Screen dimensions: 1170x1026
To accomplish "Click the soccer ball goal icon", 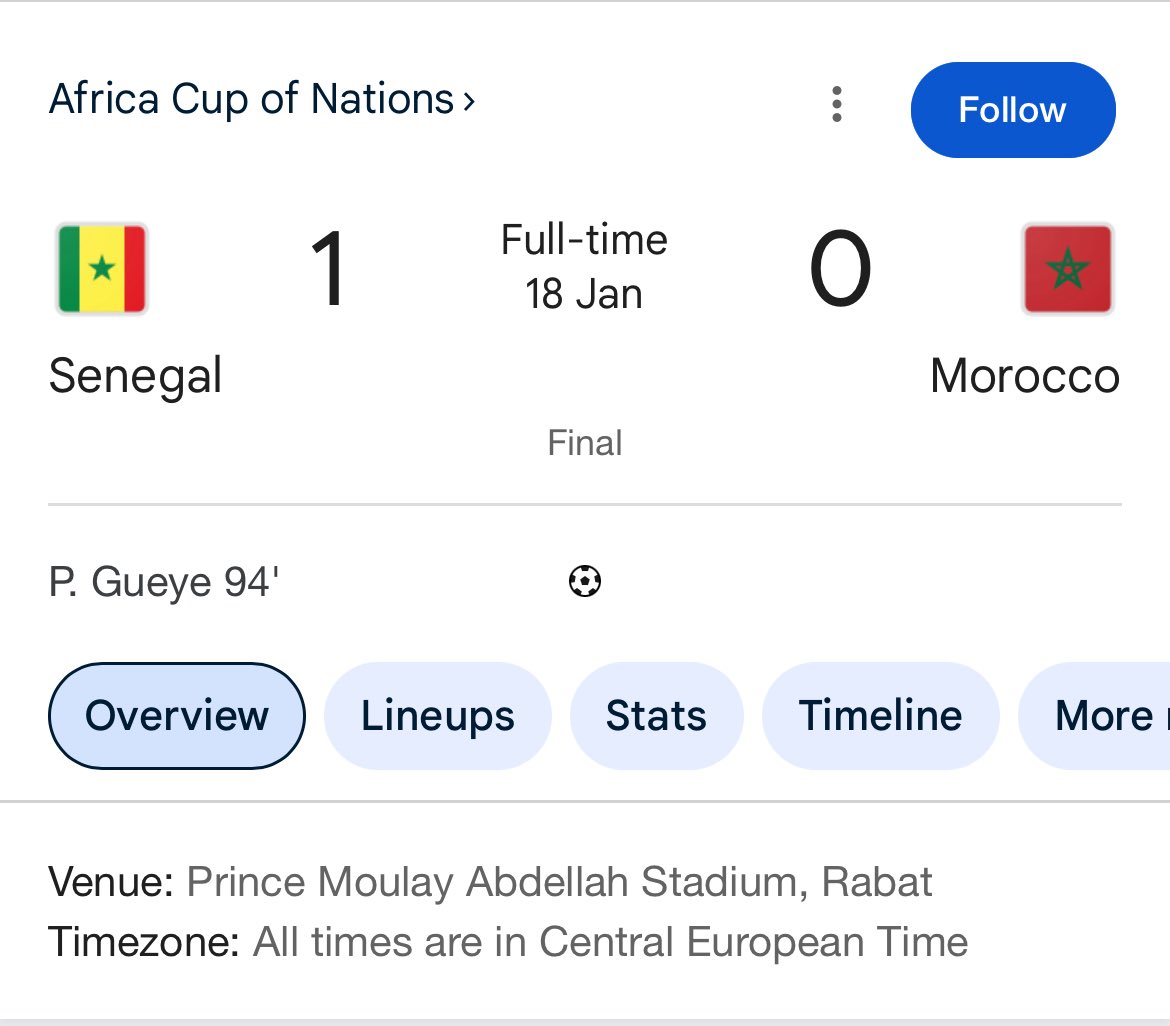I will coord(585,581).
